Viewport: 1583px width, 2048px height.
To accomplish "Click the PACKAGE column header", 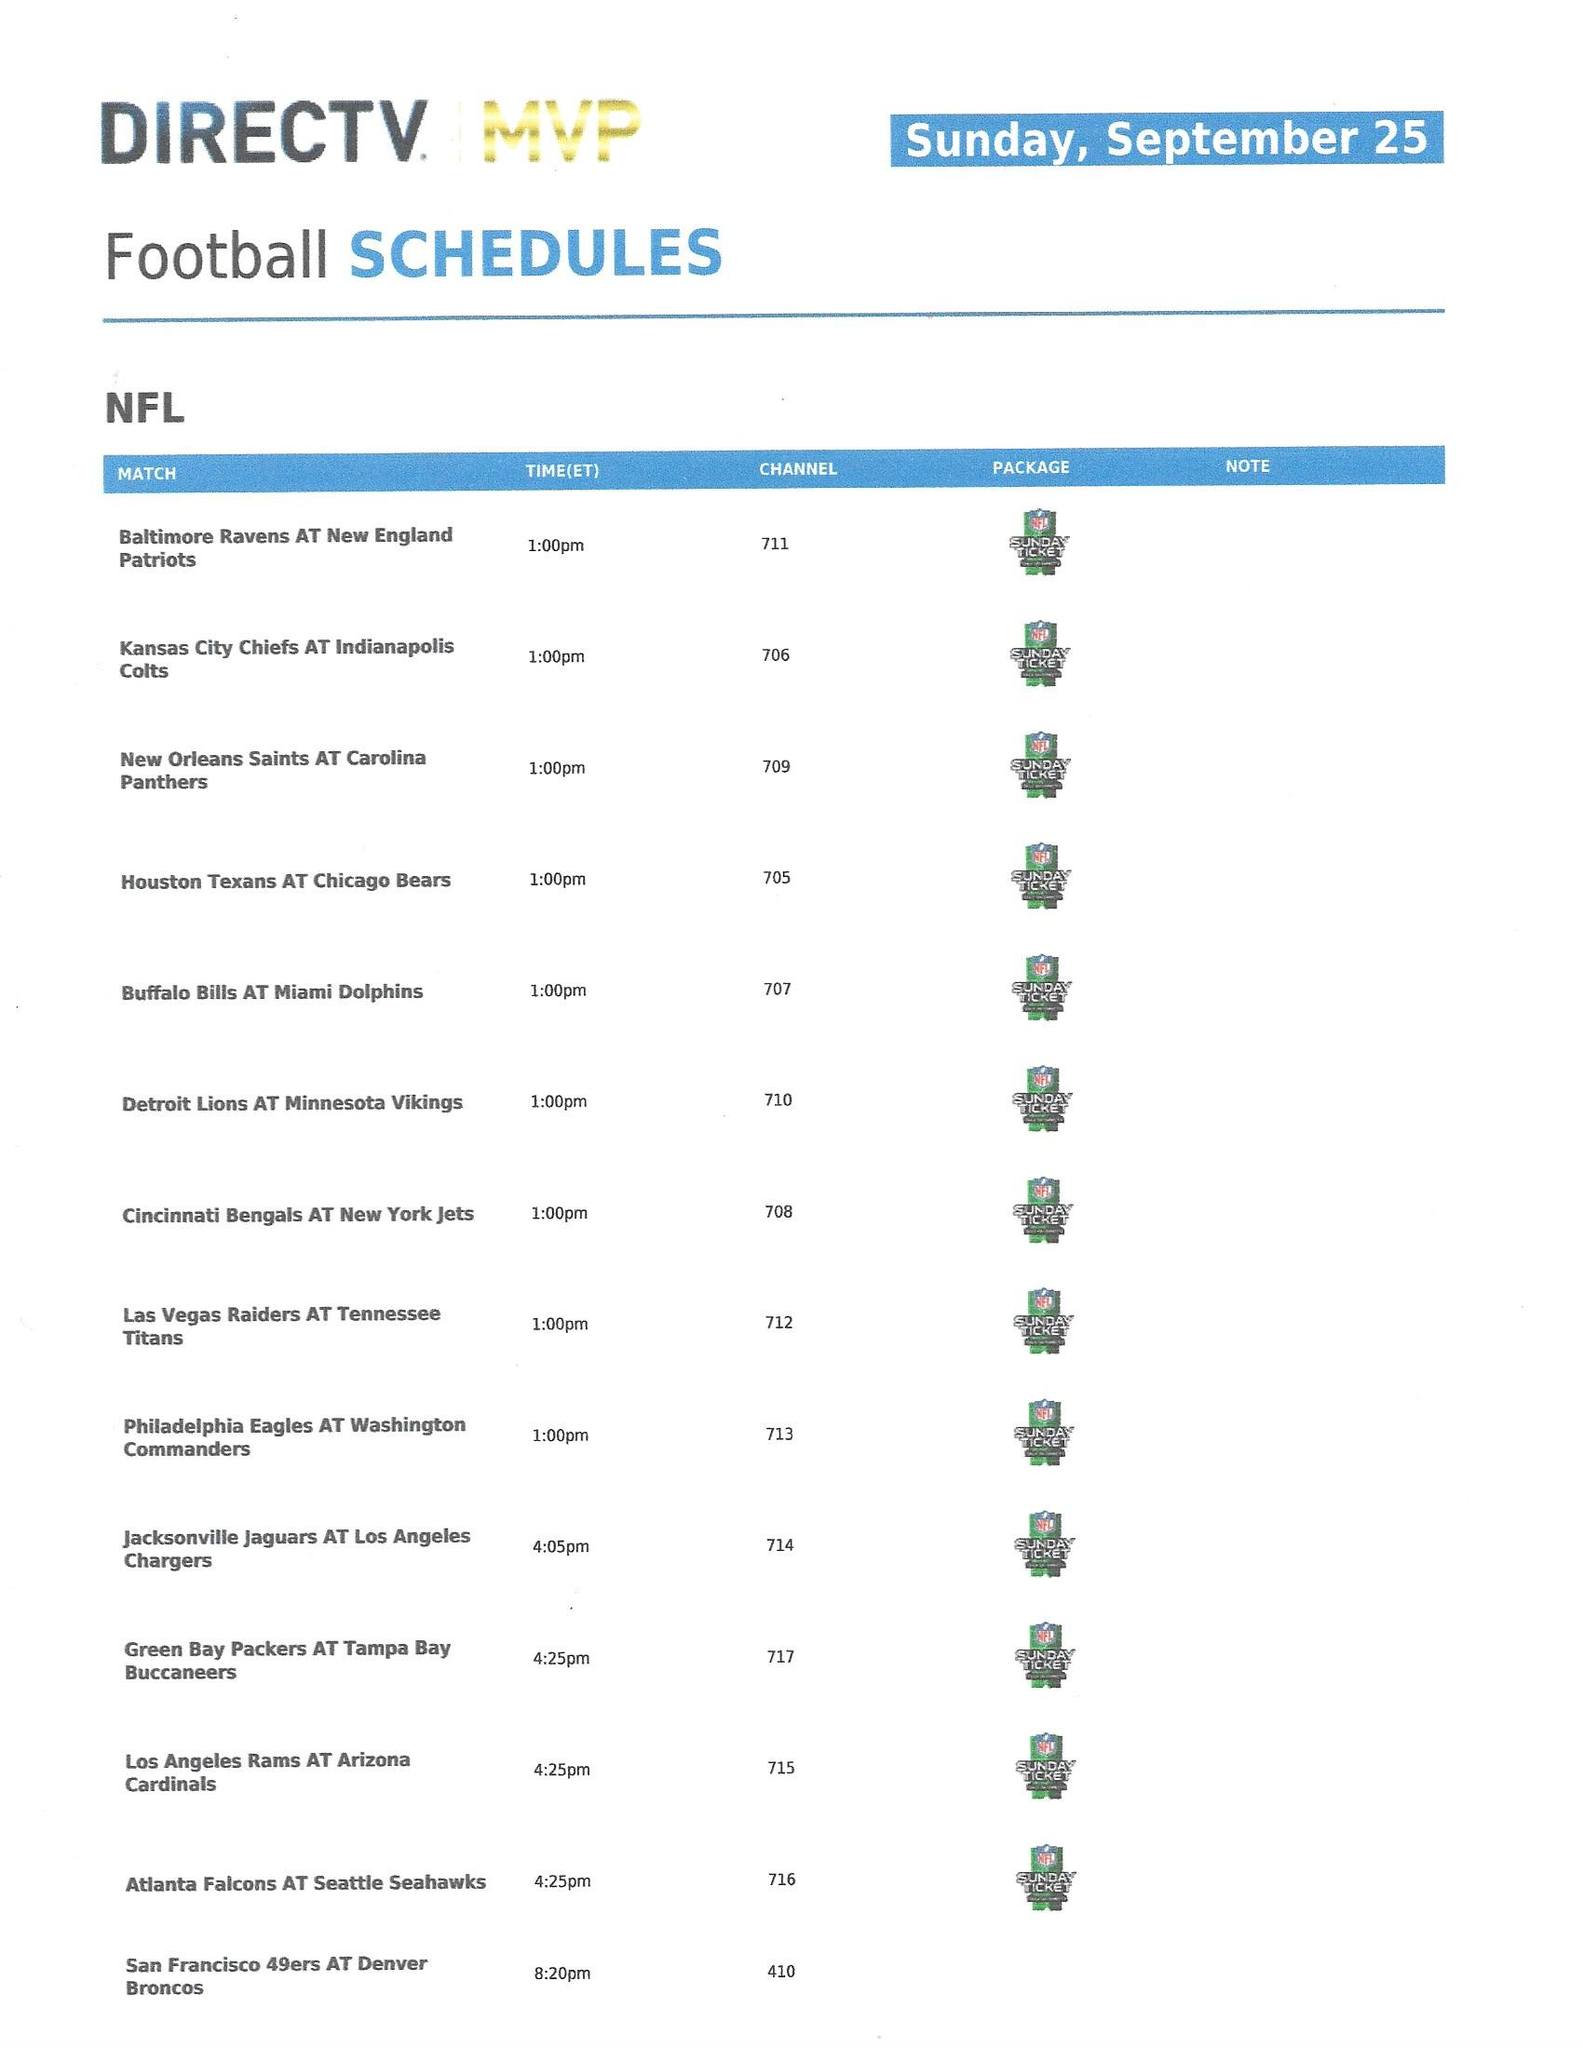I will (x=1031, y=468).
